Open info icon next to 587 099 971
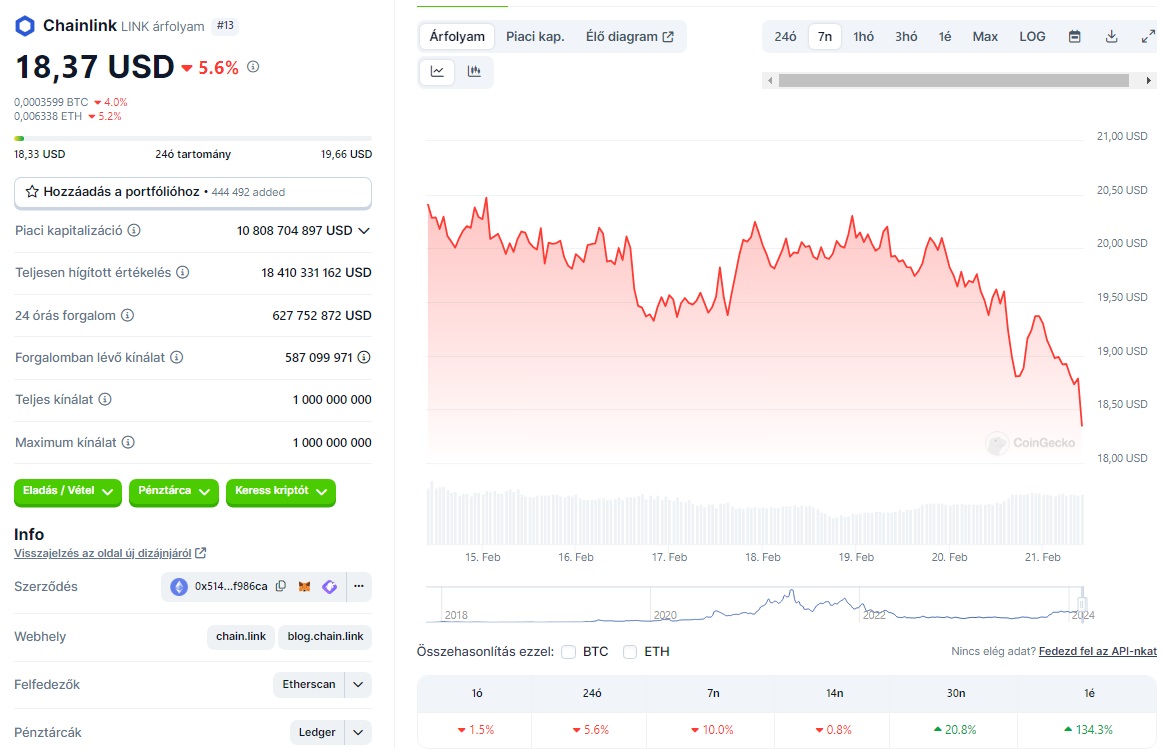The width and height of the screenshot is (1163, 749). point(364,357)
